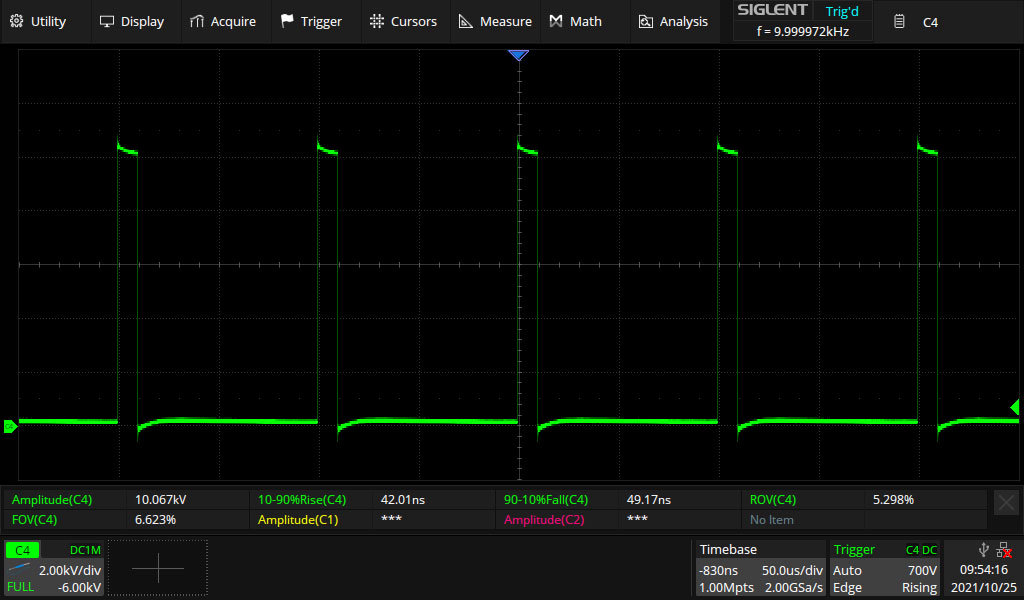Image resolution: width=1024 pixels, height=600 pixels.
Task: Click the 6.623% FOV value
Action: click(155, 520)
